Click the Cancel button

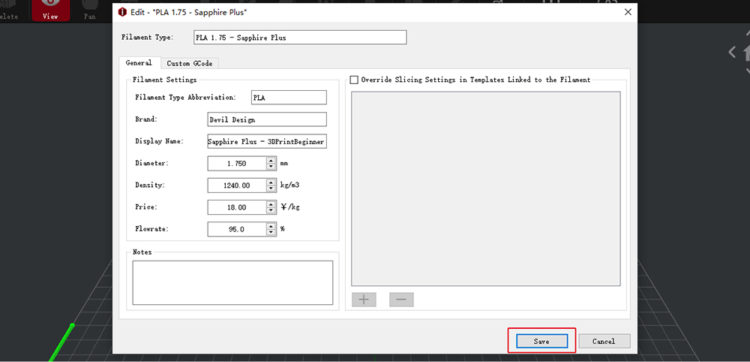(x=604, y=341)
